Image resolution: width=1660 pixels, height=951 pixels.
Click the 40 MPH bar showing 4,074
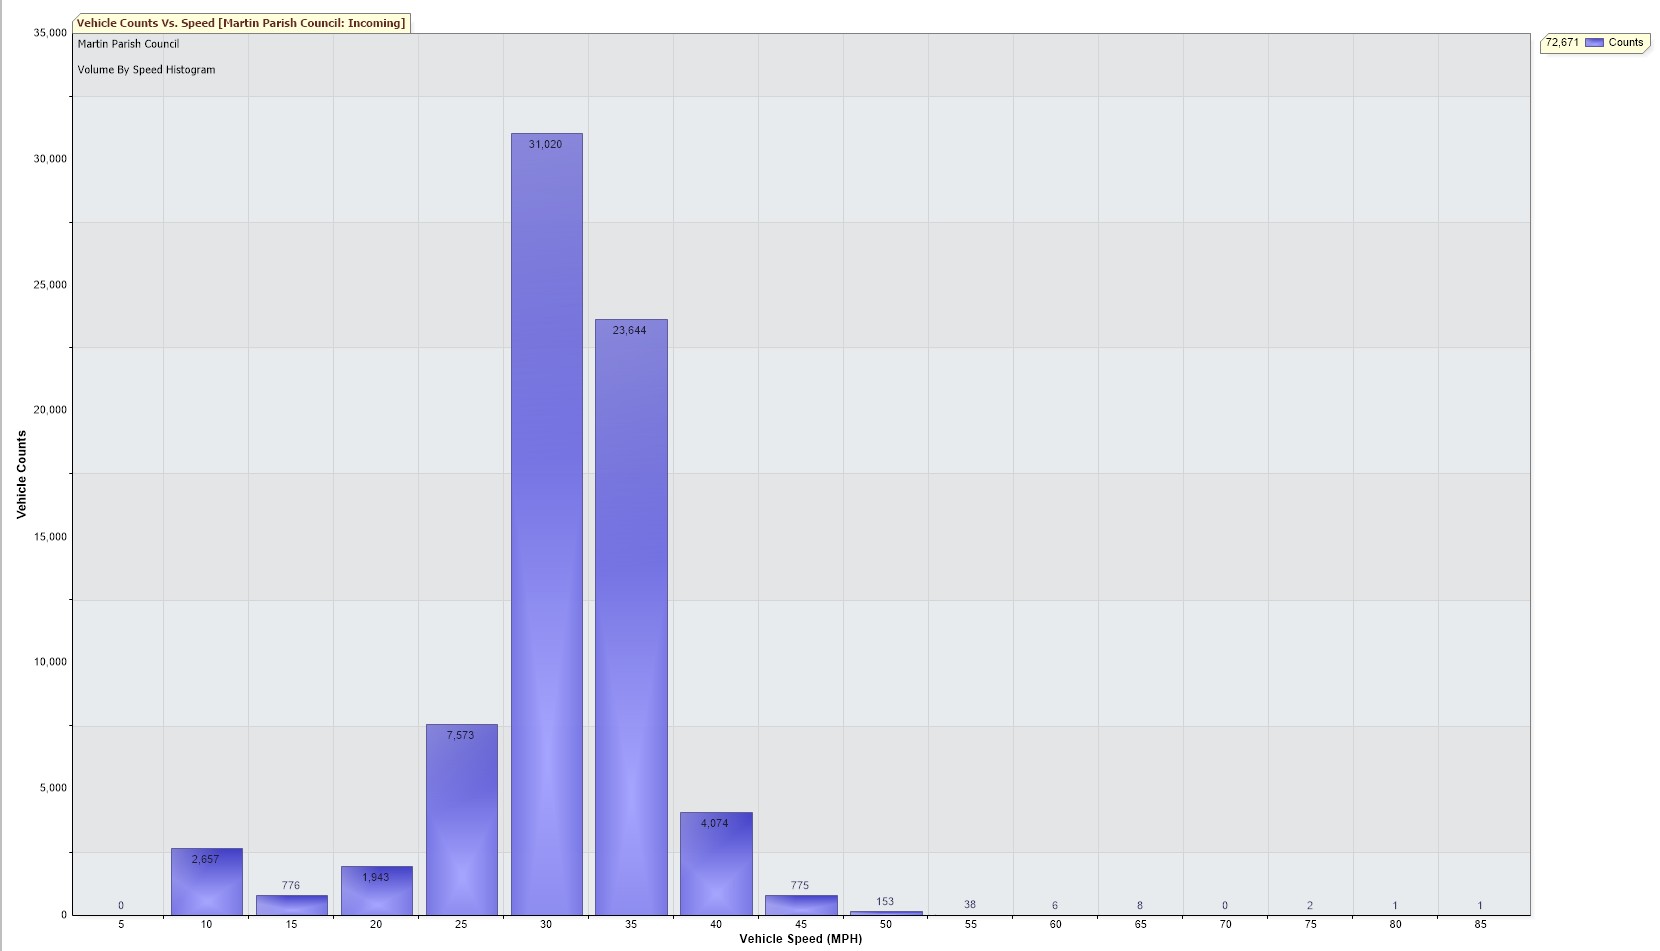[716, 865]
